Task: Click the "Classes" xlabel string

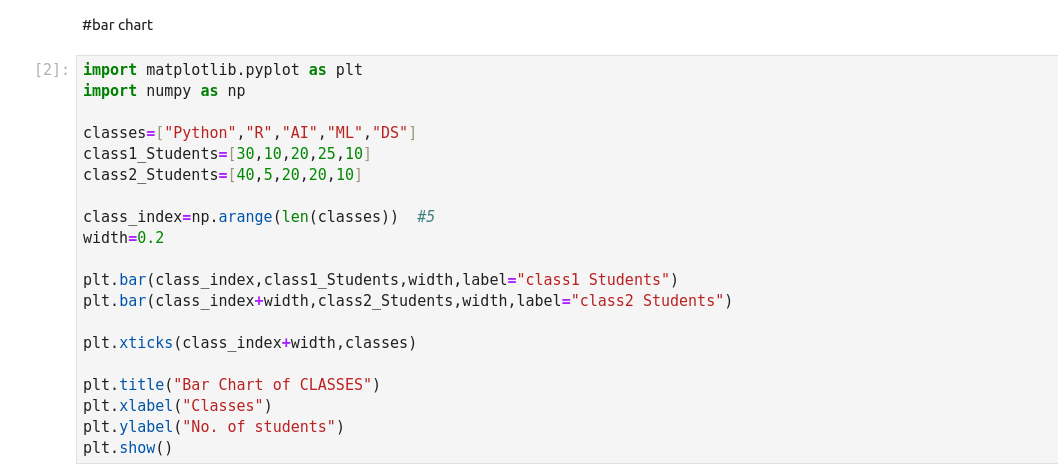Action: [222, 406]
